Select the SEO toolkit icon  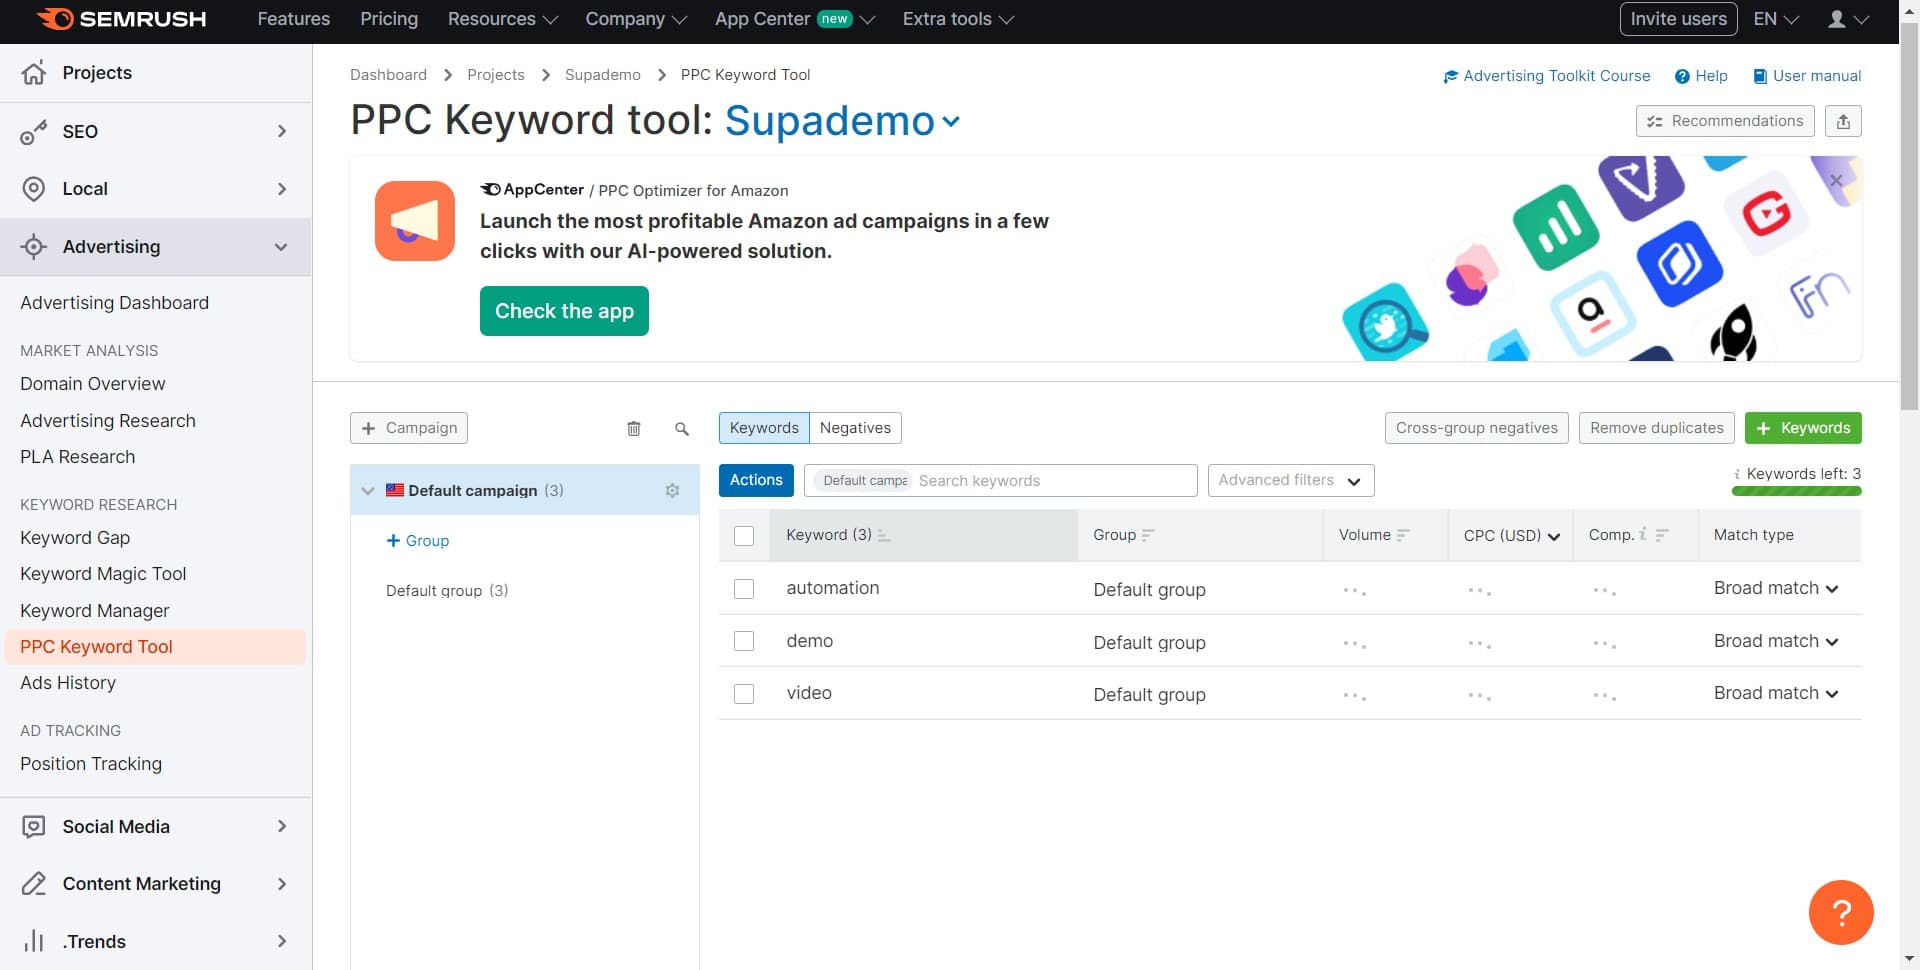click(34, 131)
